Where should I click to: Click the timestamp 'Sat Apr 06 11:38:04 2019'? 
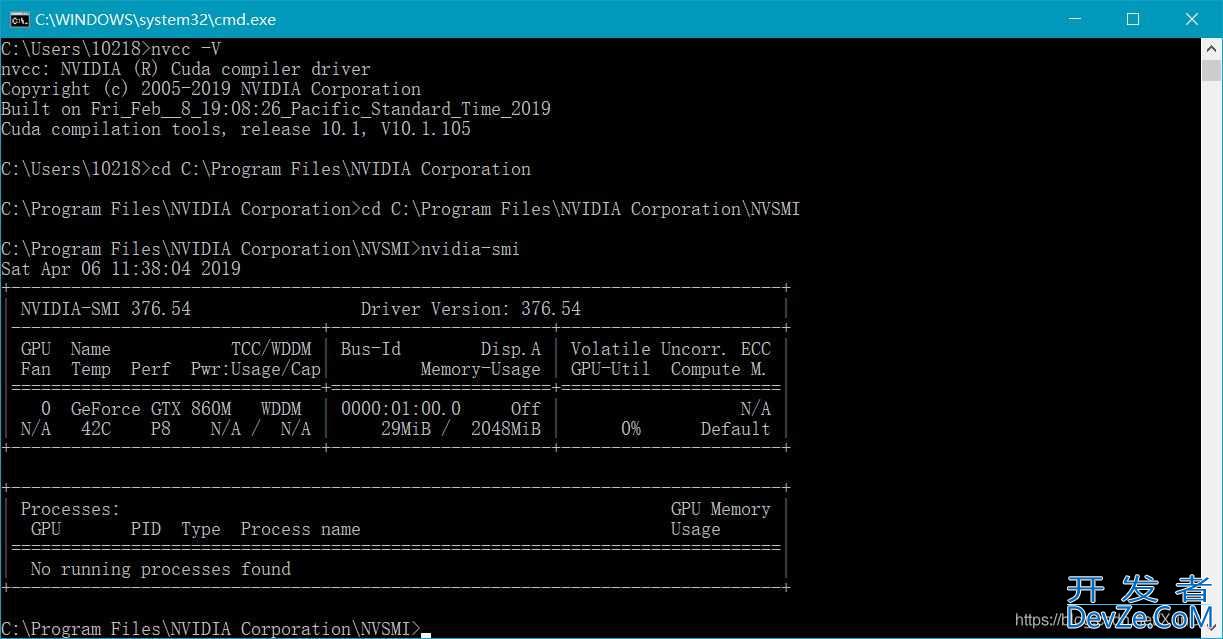[x=121, y=269]
